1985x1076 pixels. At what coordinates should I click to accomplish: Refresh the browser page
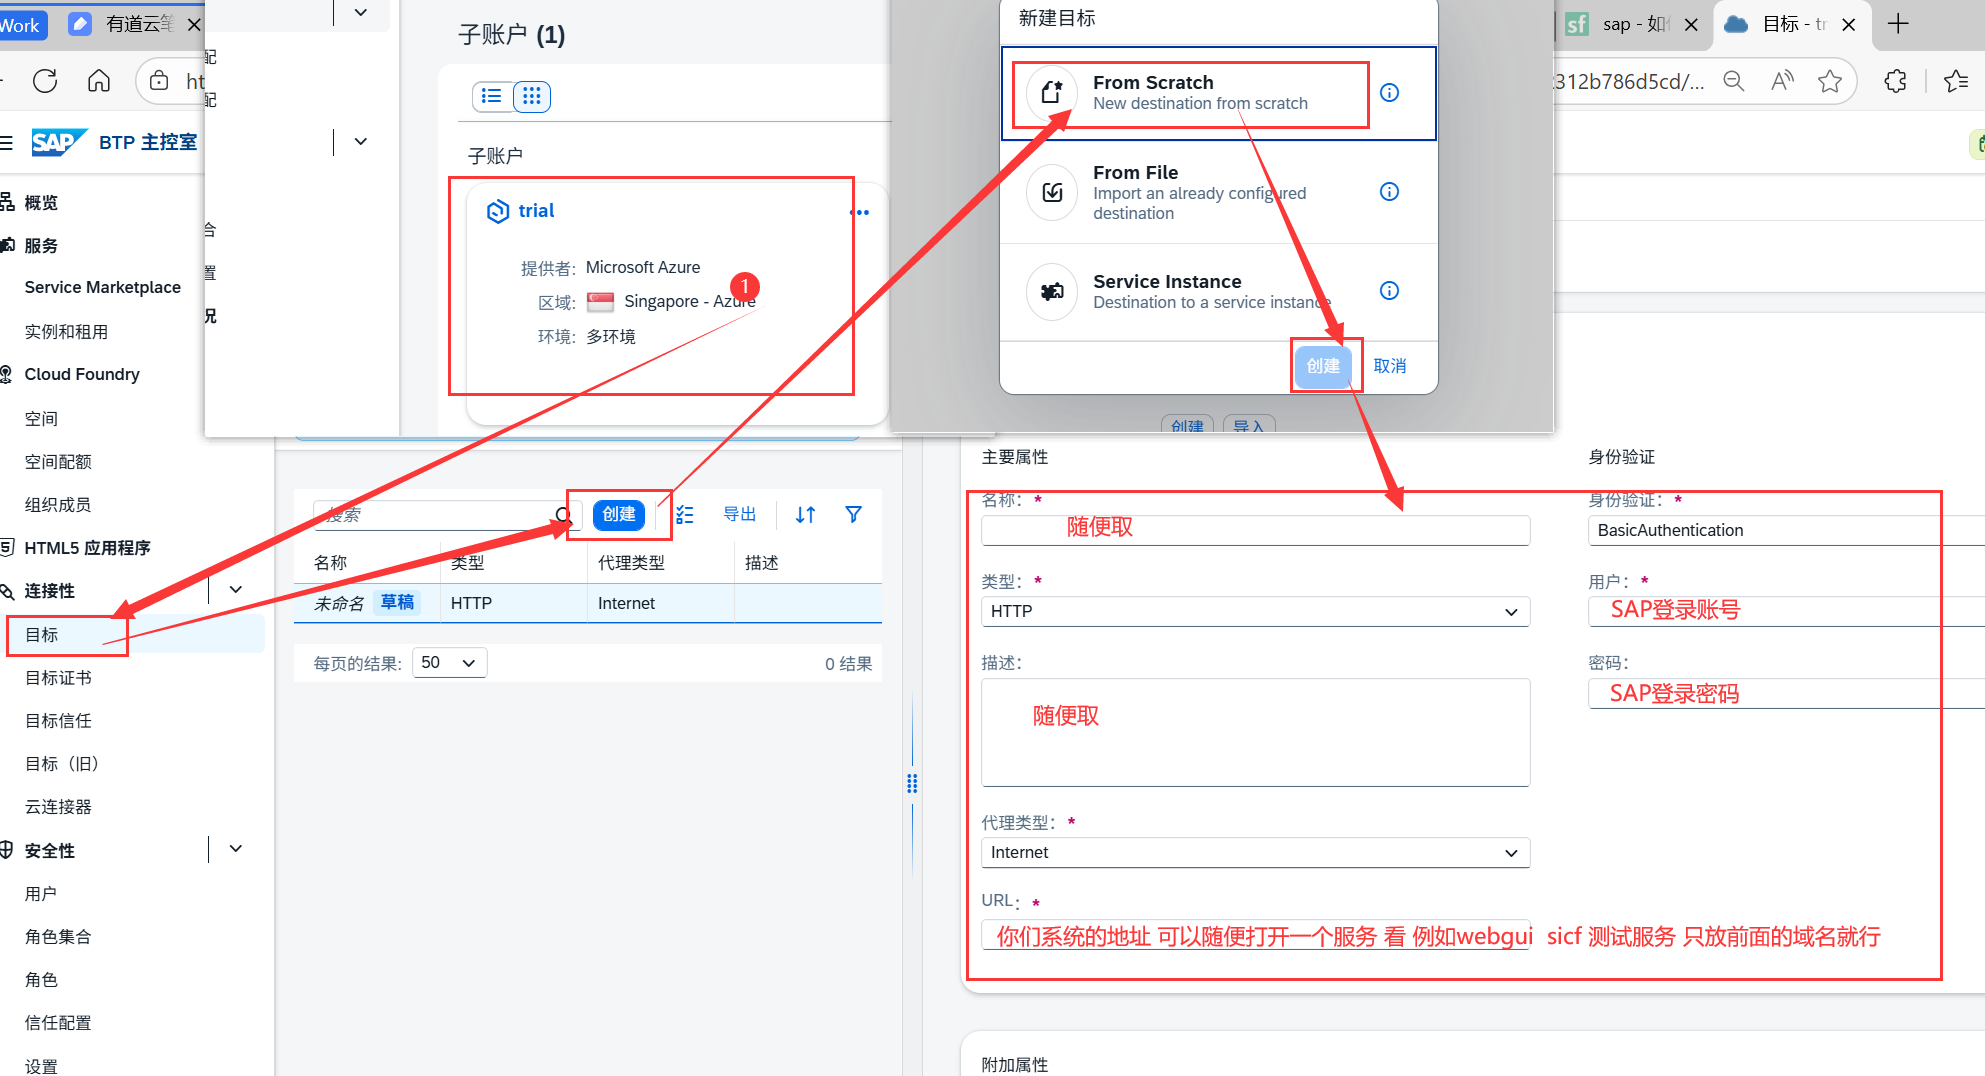coord(45,81)
